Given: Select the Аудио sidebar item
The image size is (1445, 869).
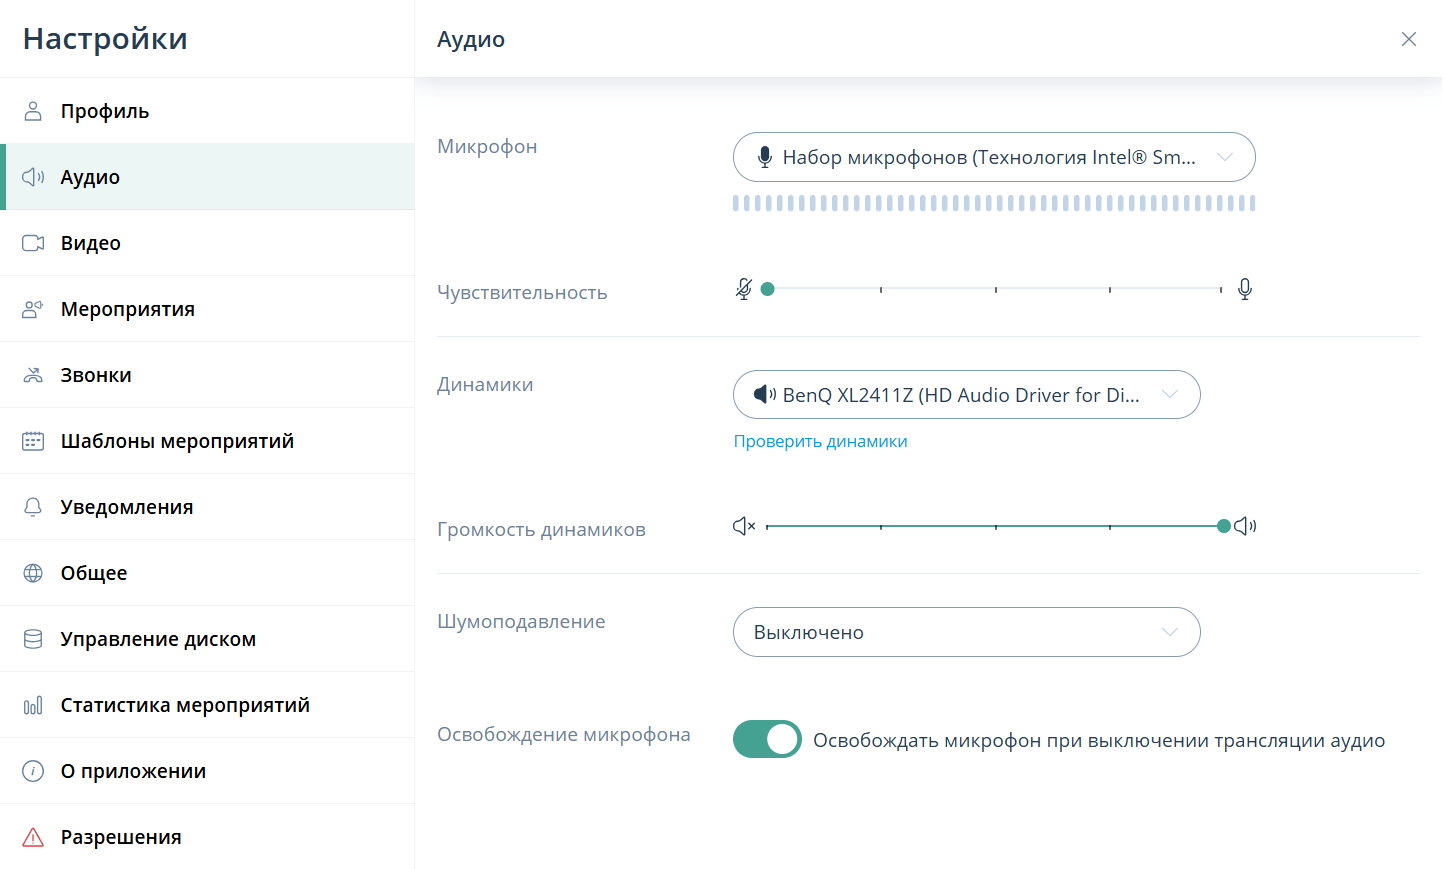Looking at the screenshot, I should point(207,177).
